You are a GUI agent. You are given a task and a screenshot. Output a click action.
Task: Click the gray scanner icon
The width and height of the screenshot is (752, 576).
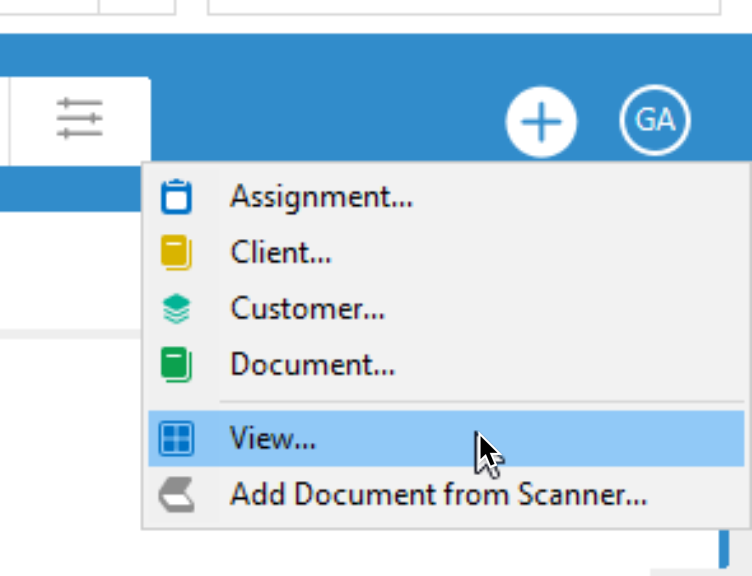click(x=176, y=494)
